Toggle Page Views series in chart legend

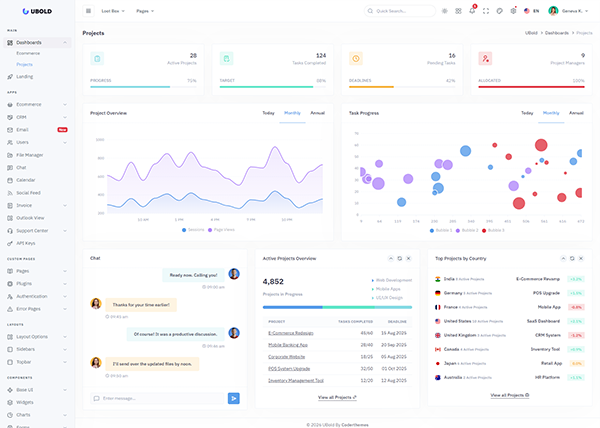(x=221, y=229)
